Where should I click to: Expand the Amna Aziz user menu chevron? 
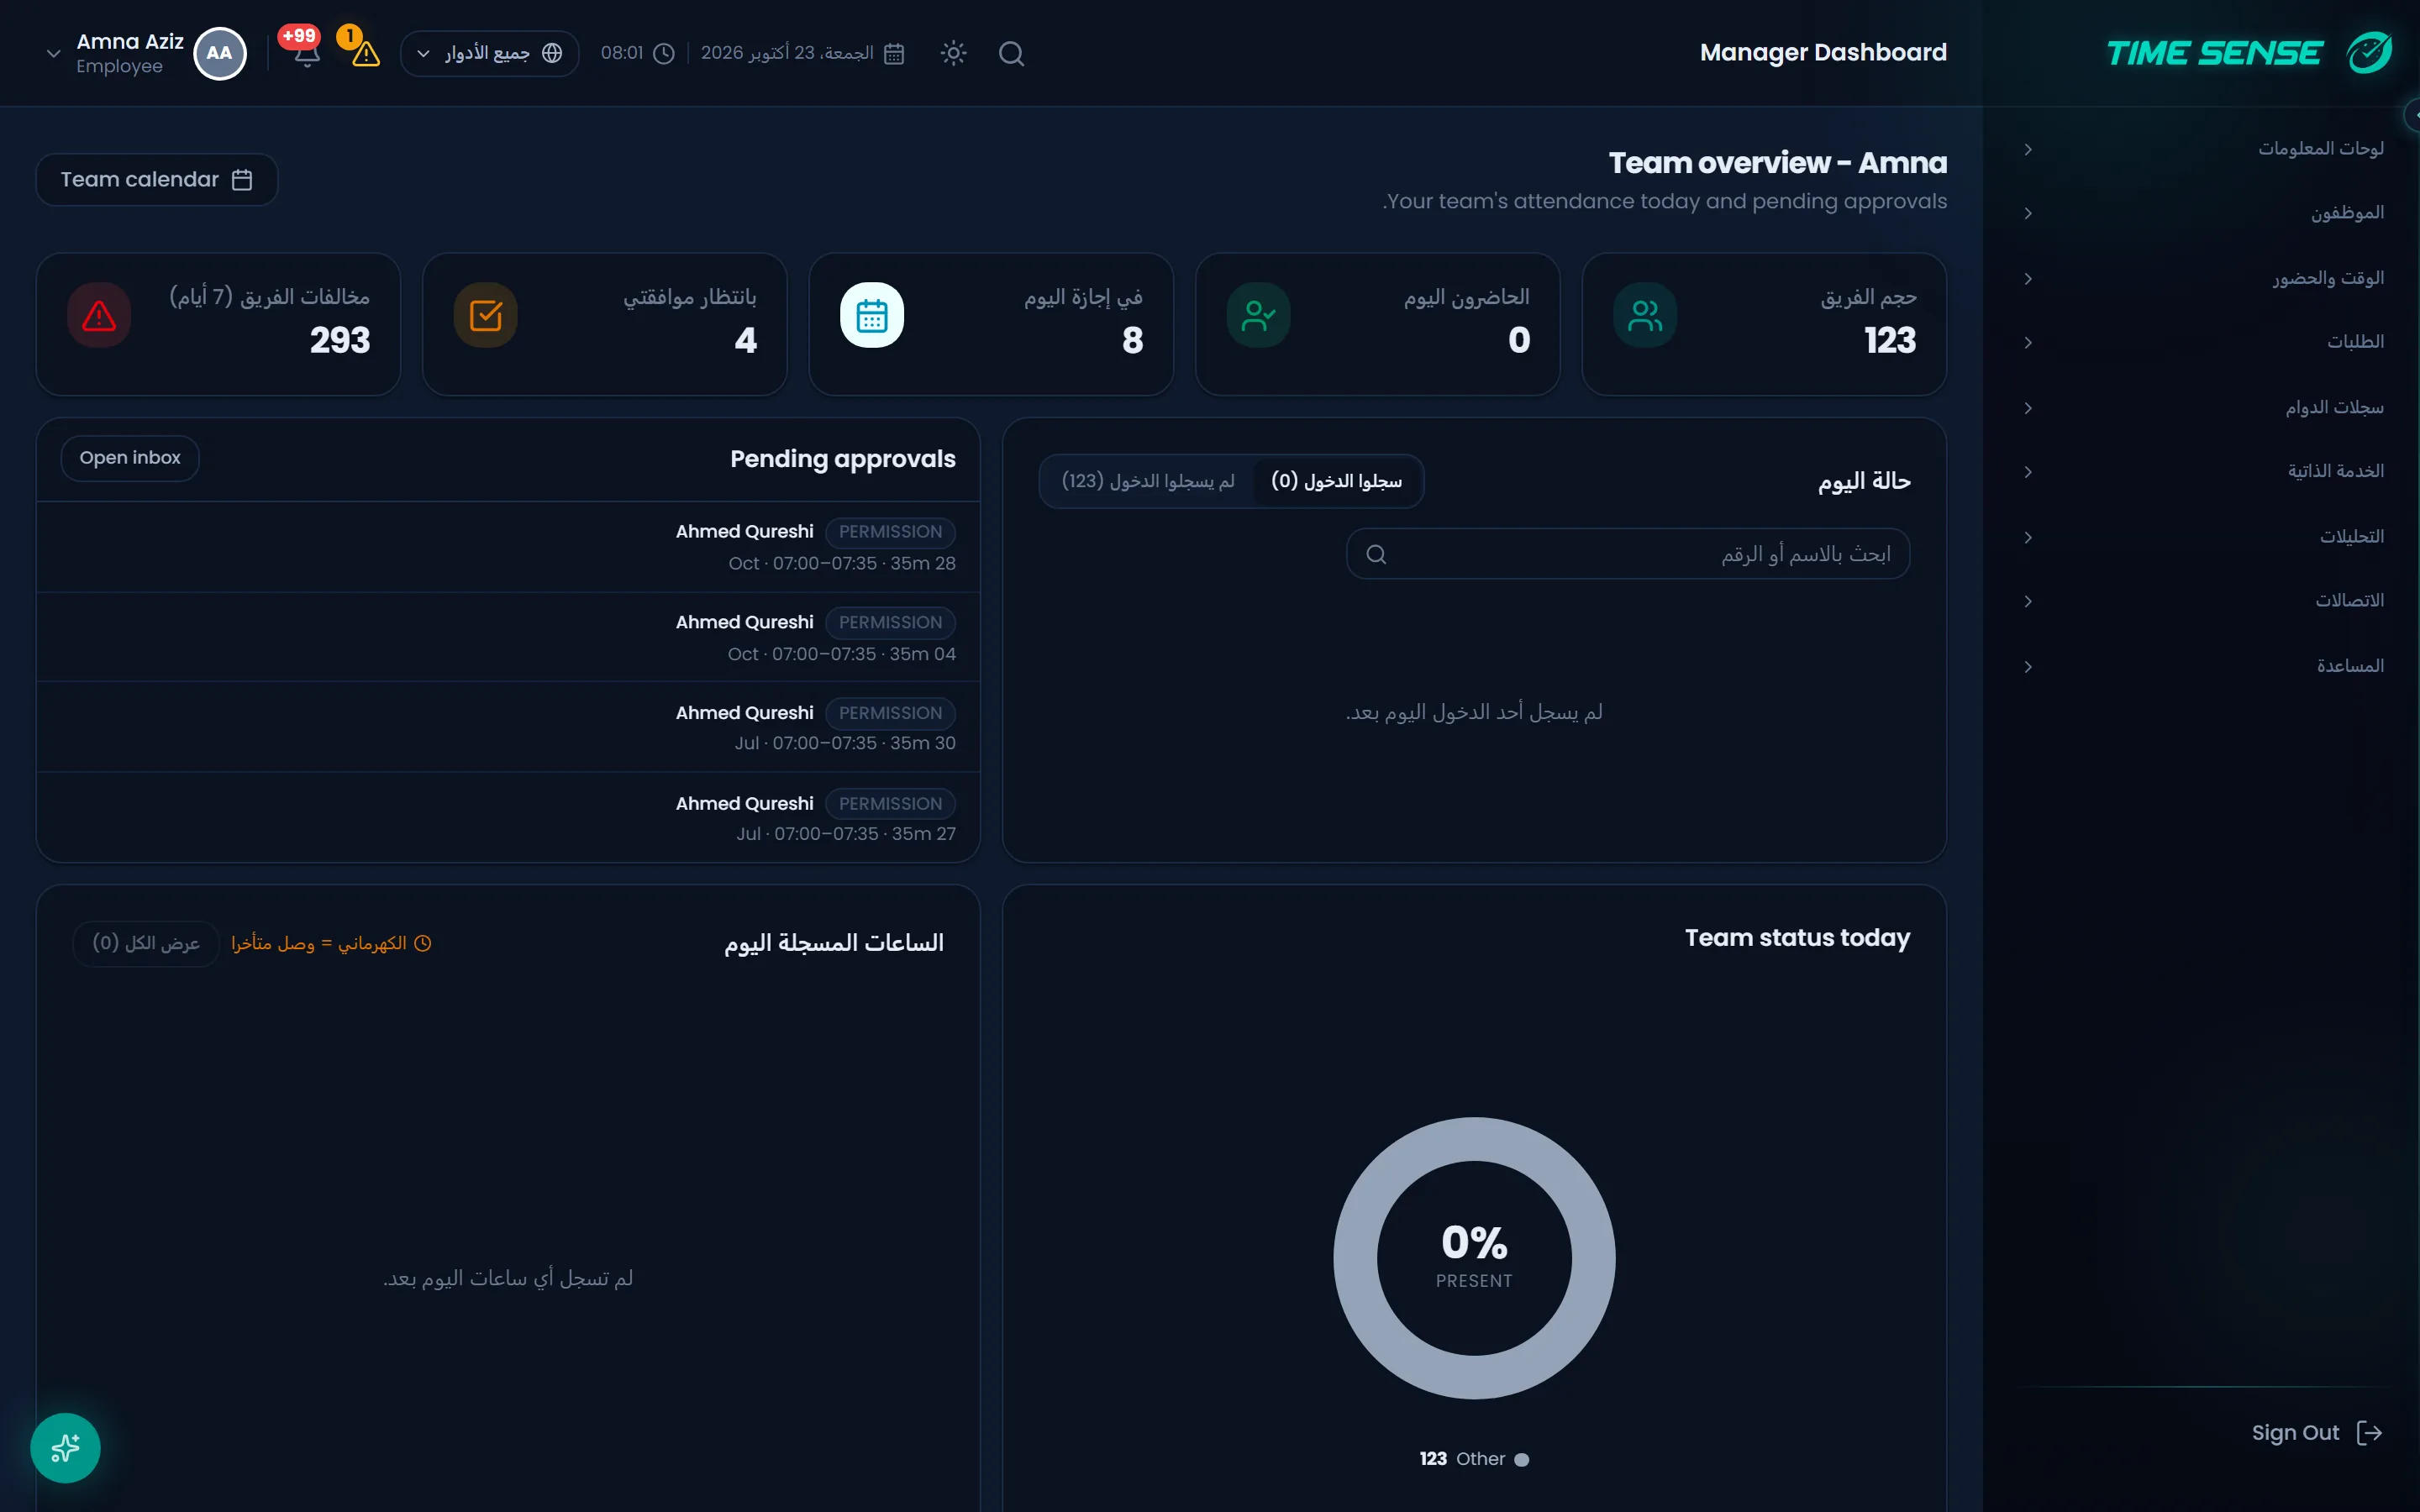54,54
